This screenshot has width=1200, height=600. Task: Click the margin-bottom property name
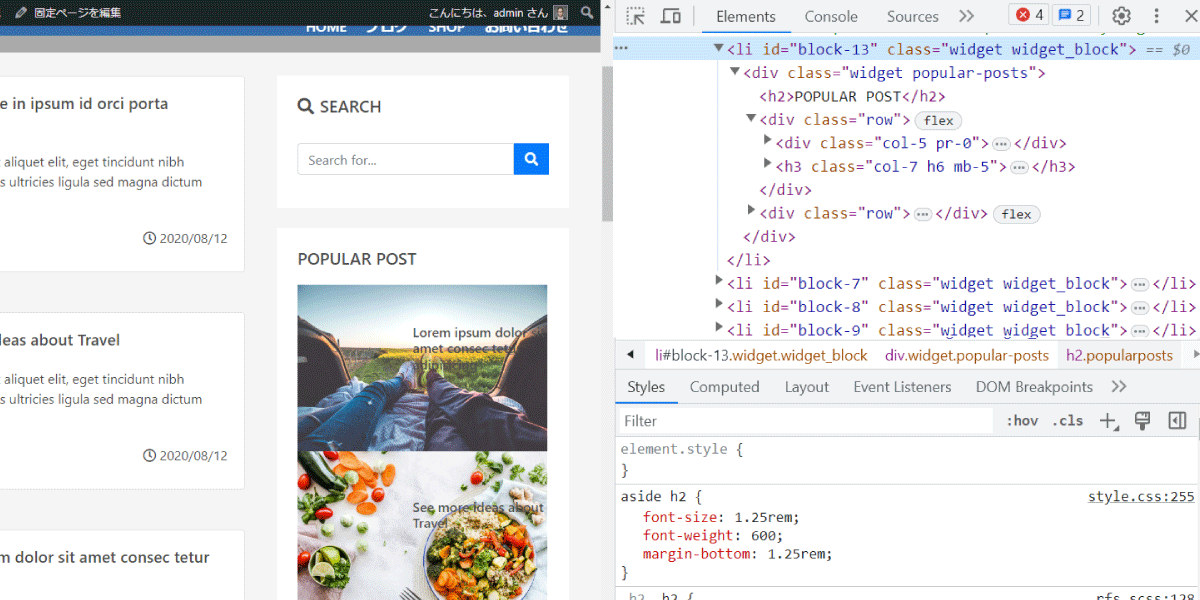697,554
